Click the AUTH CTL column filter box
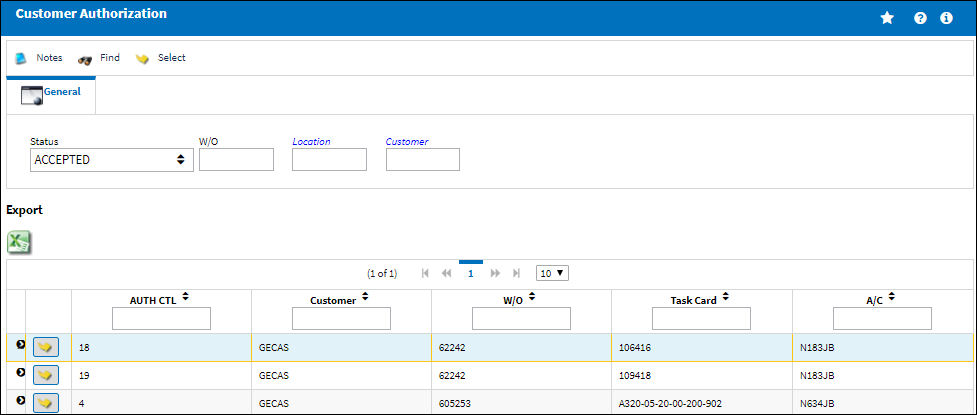 click(161, 318)
